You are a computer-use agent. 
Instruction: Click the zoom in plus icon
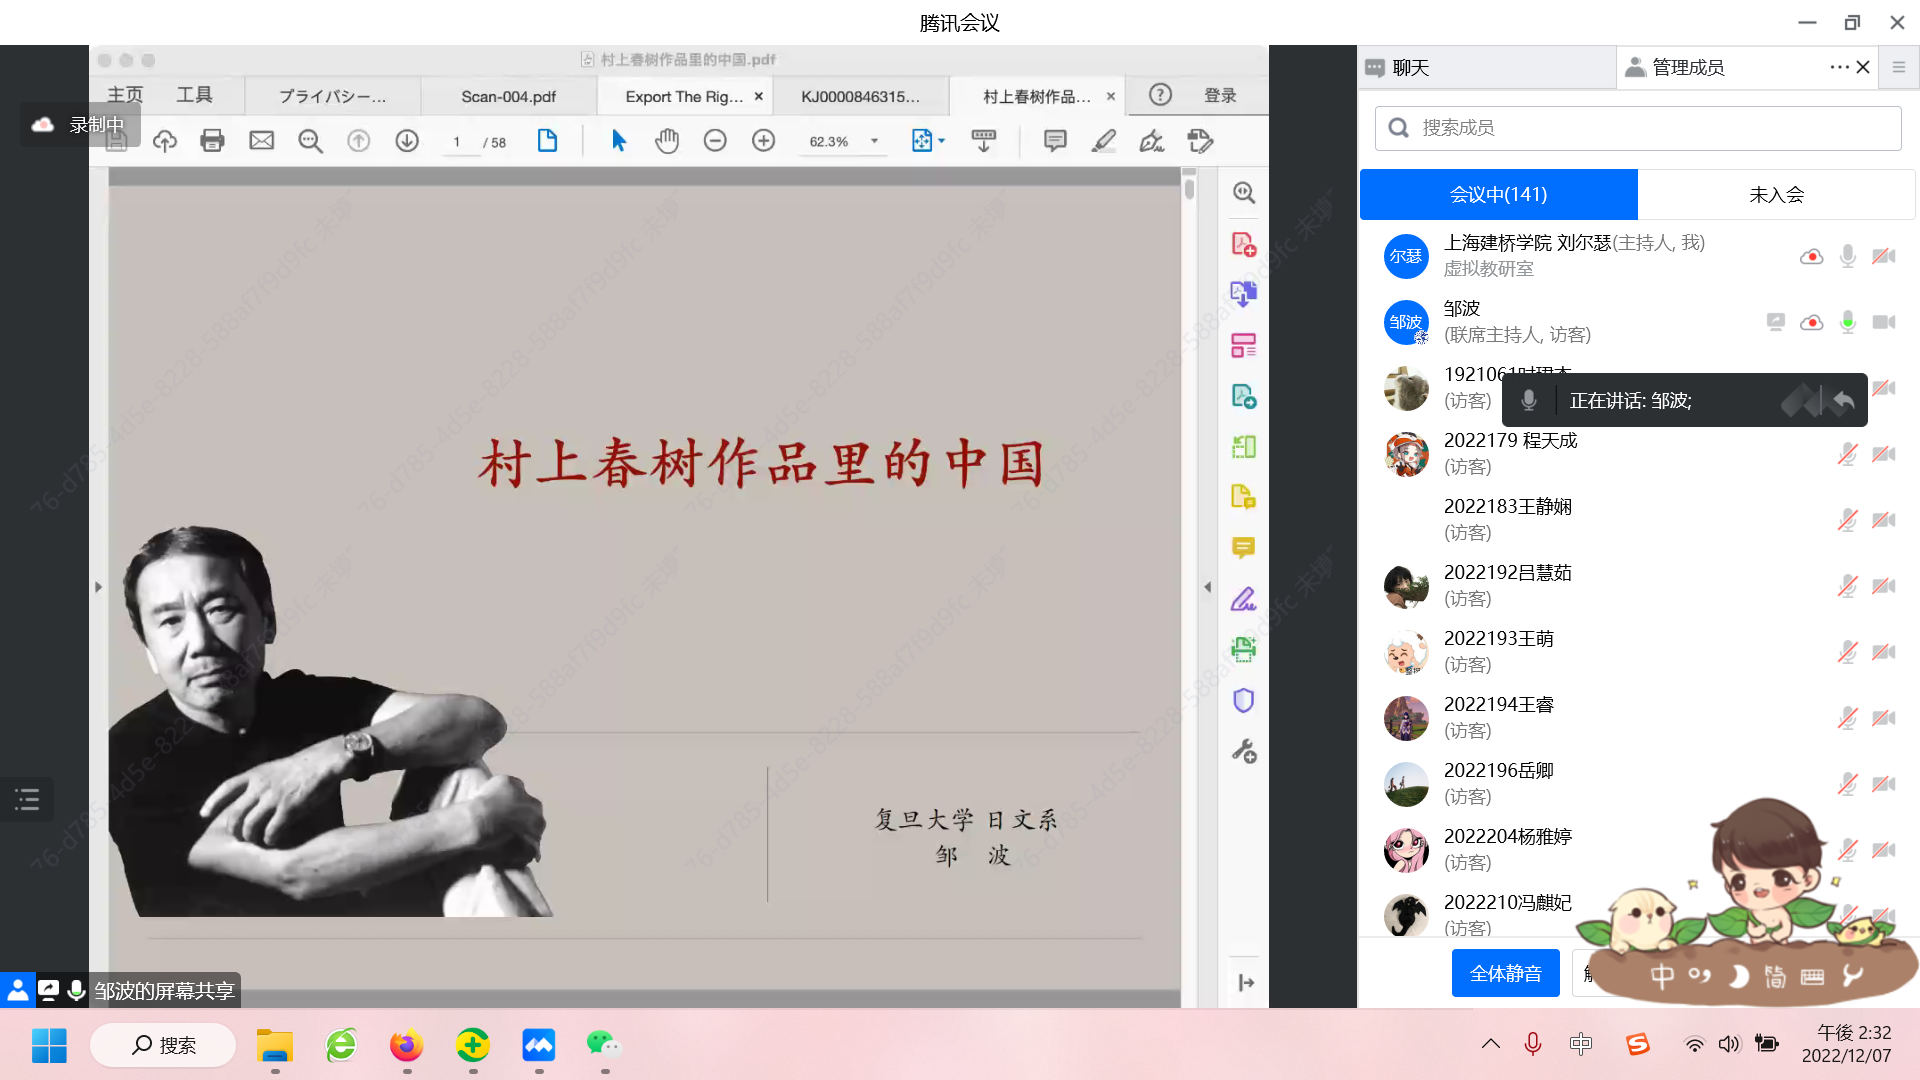(x=763, y=141)
